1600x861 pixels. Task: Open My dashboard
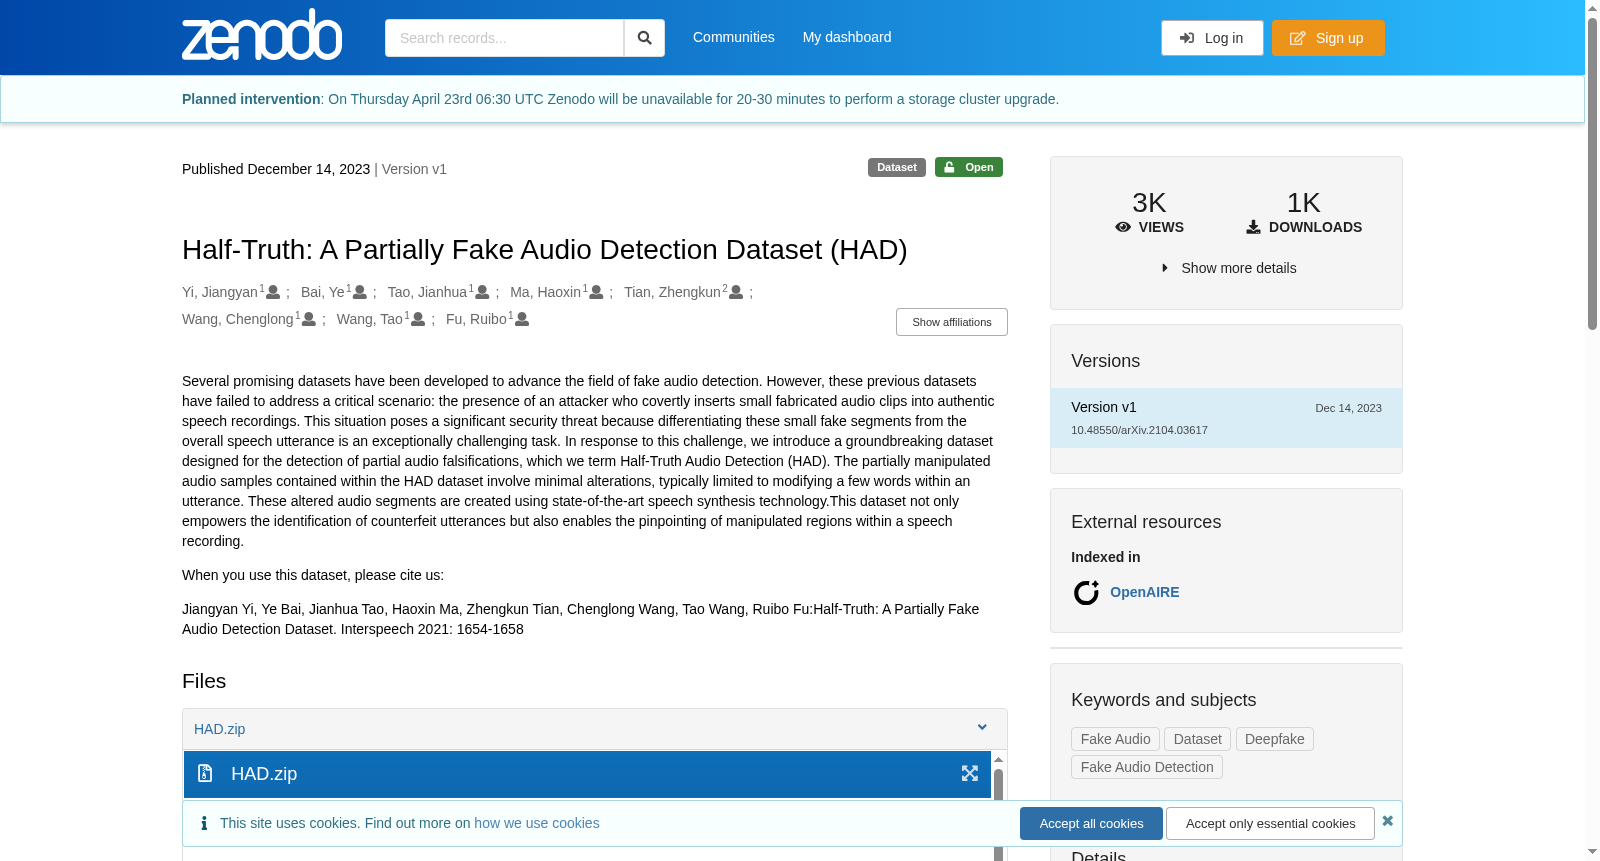[847, 37]
